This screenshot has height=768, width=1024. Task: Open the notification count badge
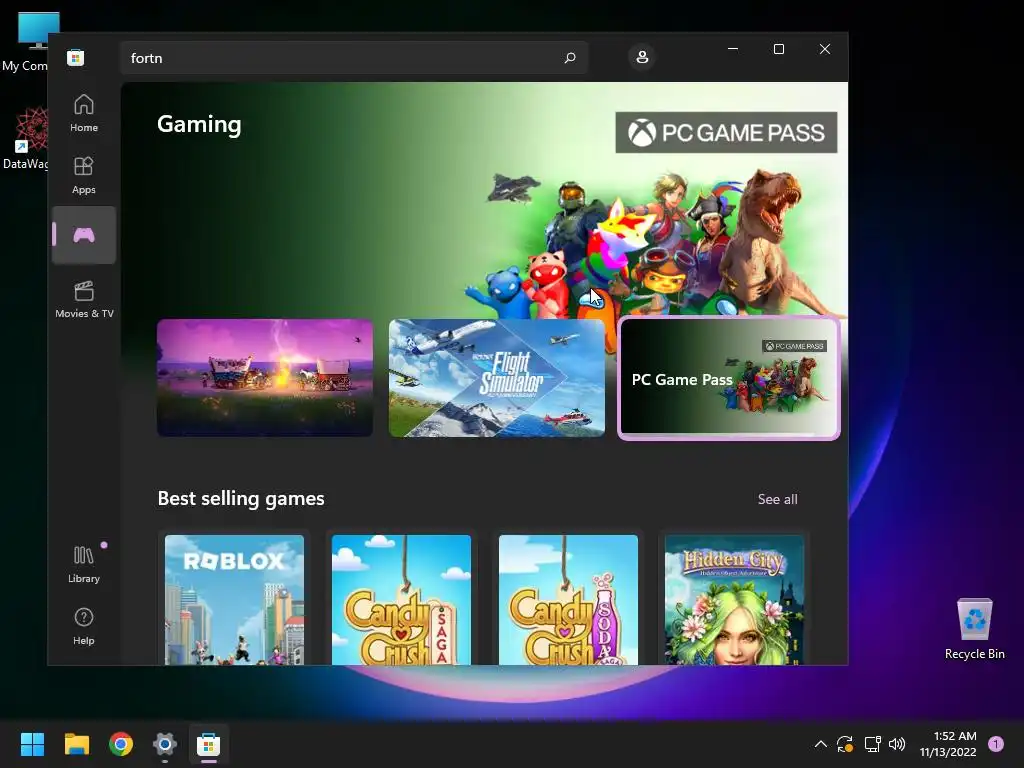click(x=996, y=744)
